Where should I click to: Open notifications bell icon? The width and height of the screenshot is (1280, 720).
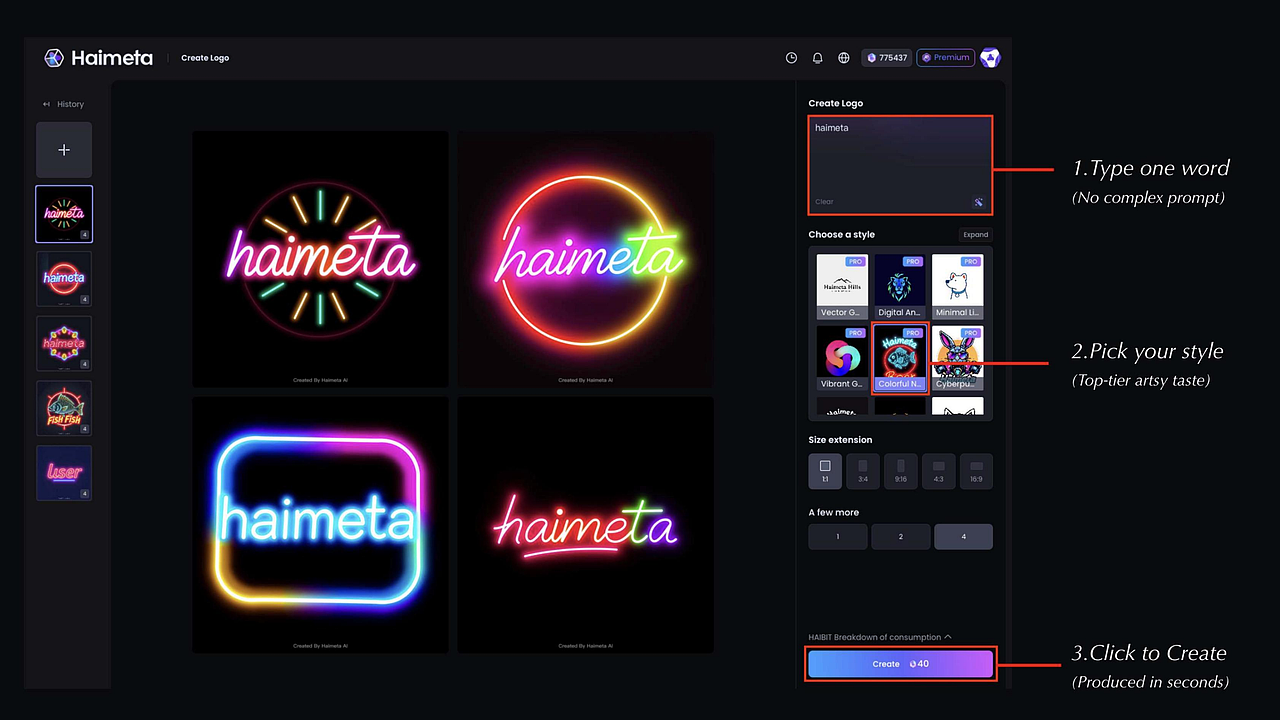click(x=817, y=58)
